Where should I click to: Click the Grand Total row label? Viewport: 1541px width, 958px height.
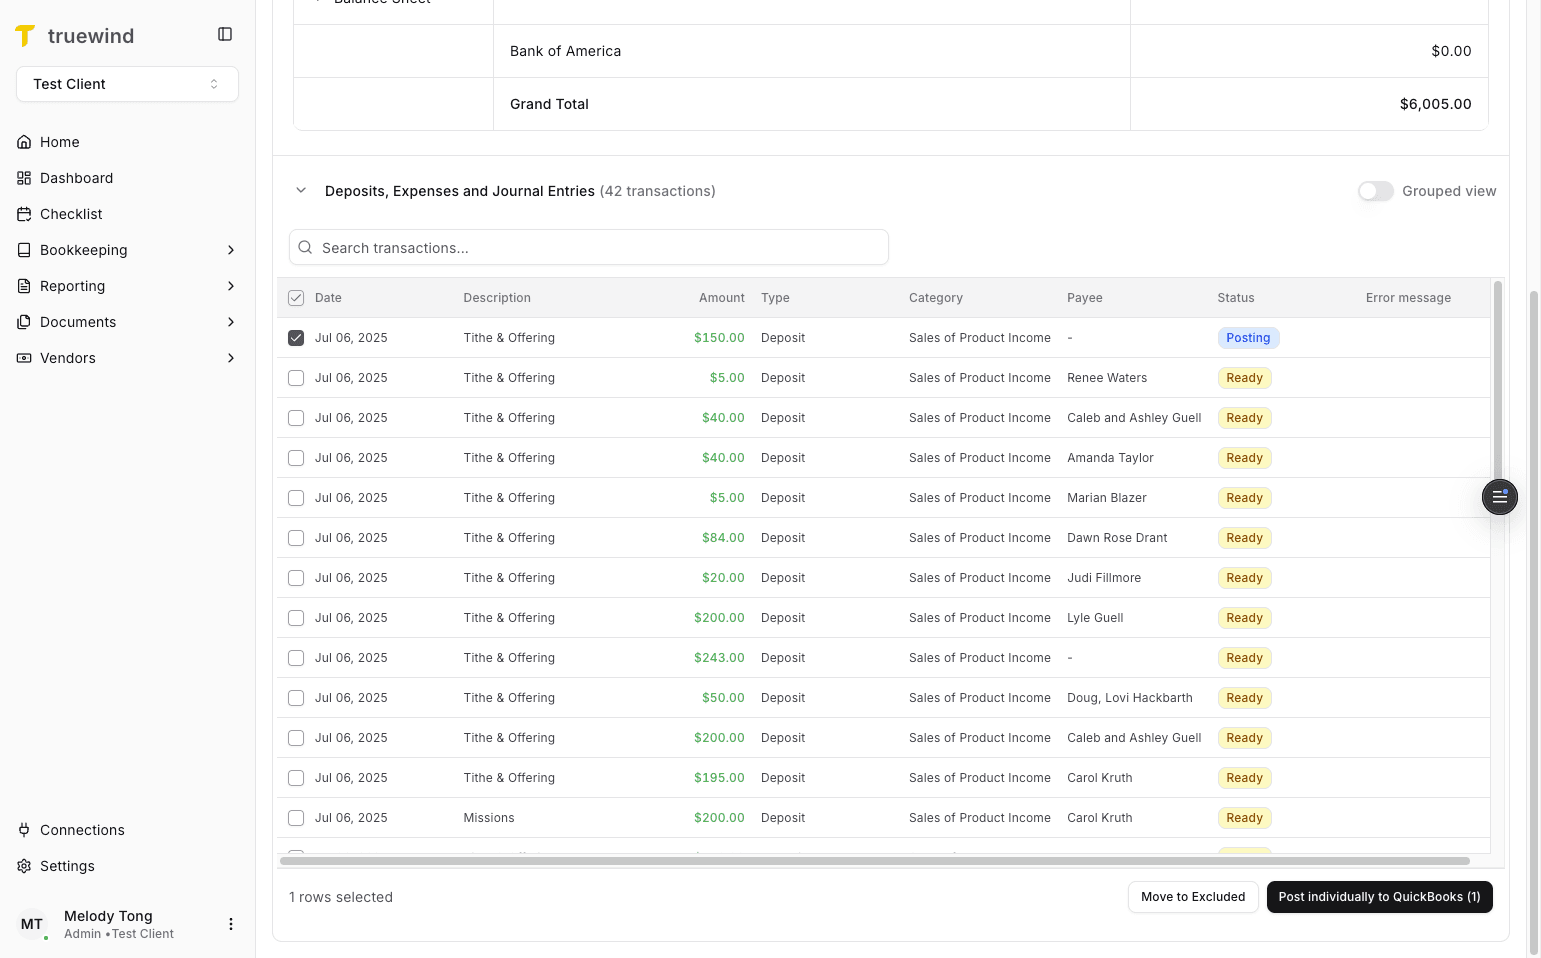click(x=549, y=104)
